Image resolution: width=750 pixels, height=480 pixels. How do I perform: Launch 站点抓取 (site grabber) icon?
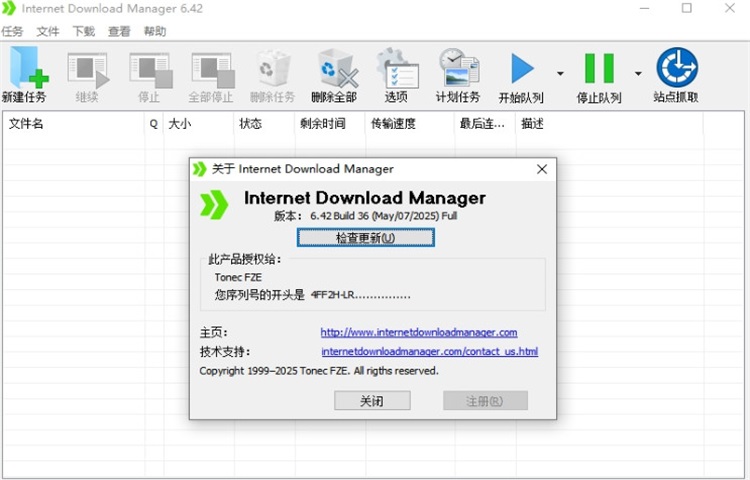(676, 67)
